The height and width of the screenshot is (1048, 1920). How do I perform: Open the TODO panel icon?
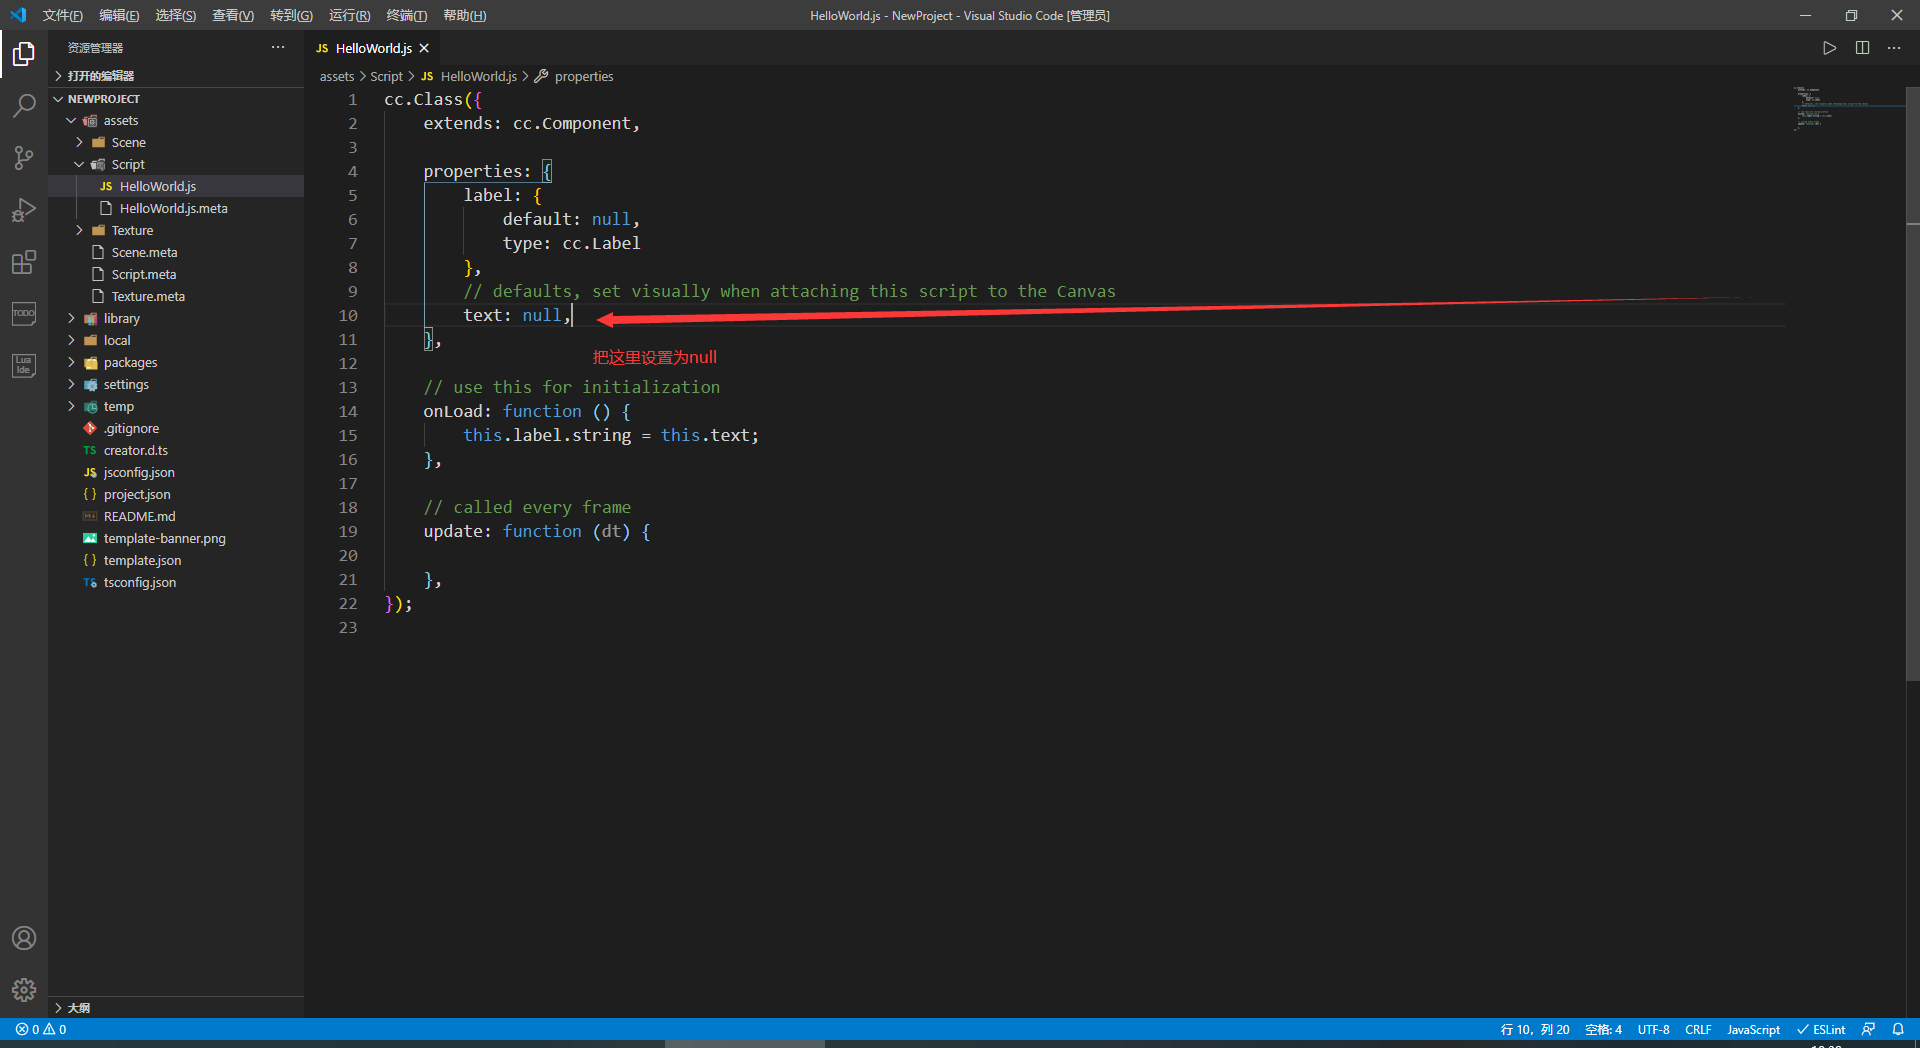[x=24, y=314]
